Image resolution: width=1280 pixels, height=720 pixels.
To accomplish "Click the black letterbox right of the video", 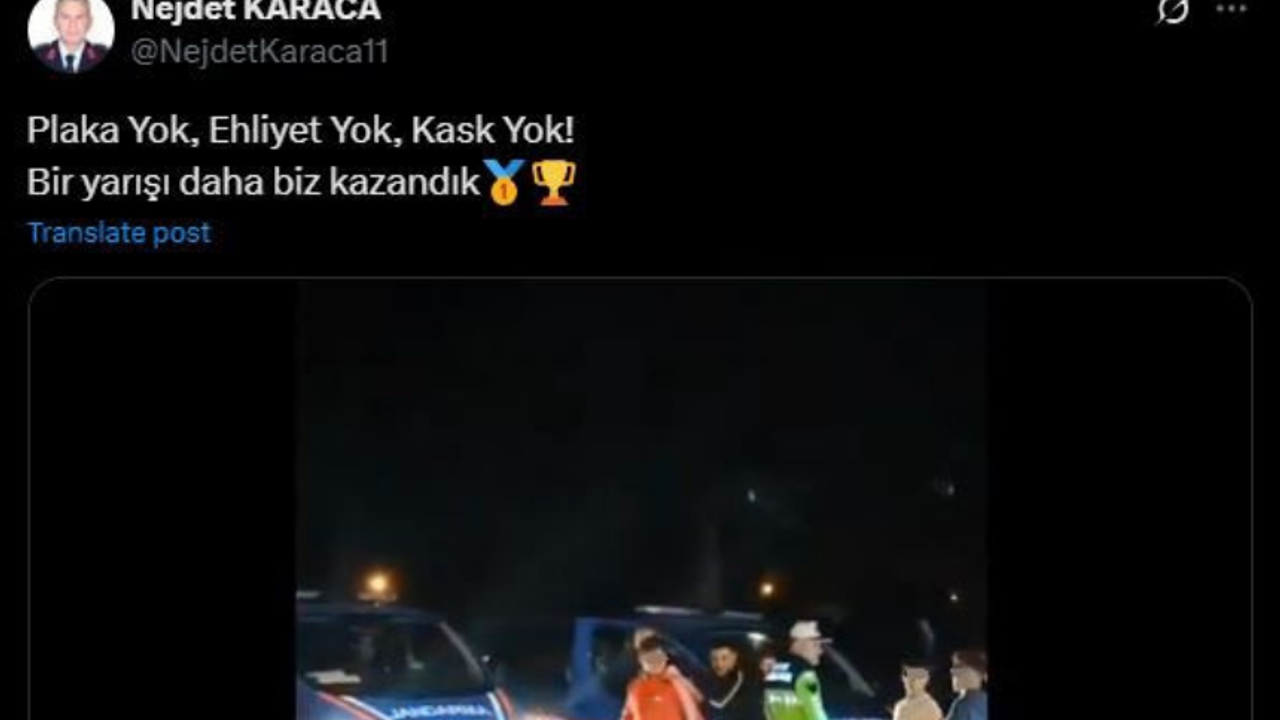I will coord(1119,500).
